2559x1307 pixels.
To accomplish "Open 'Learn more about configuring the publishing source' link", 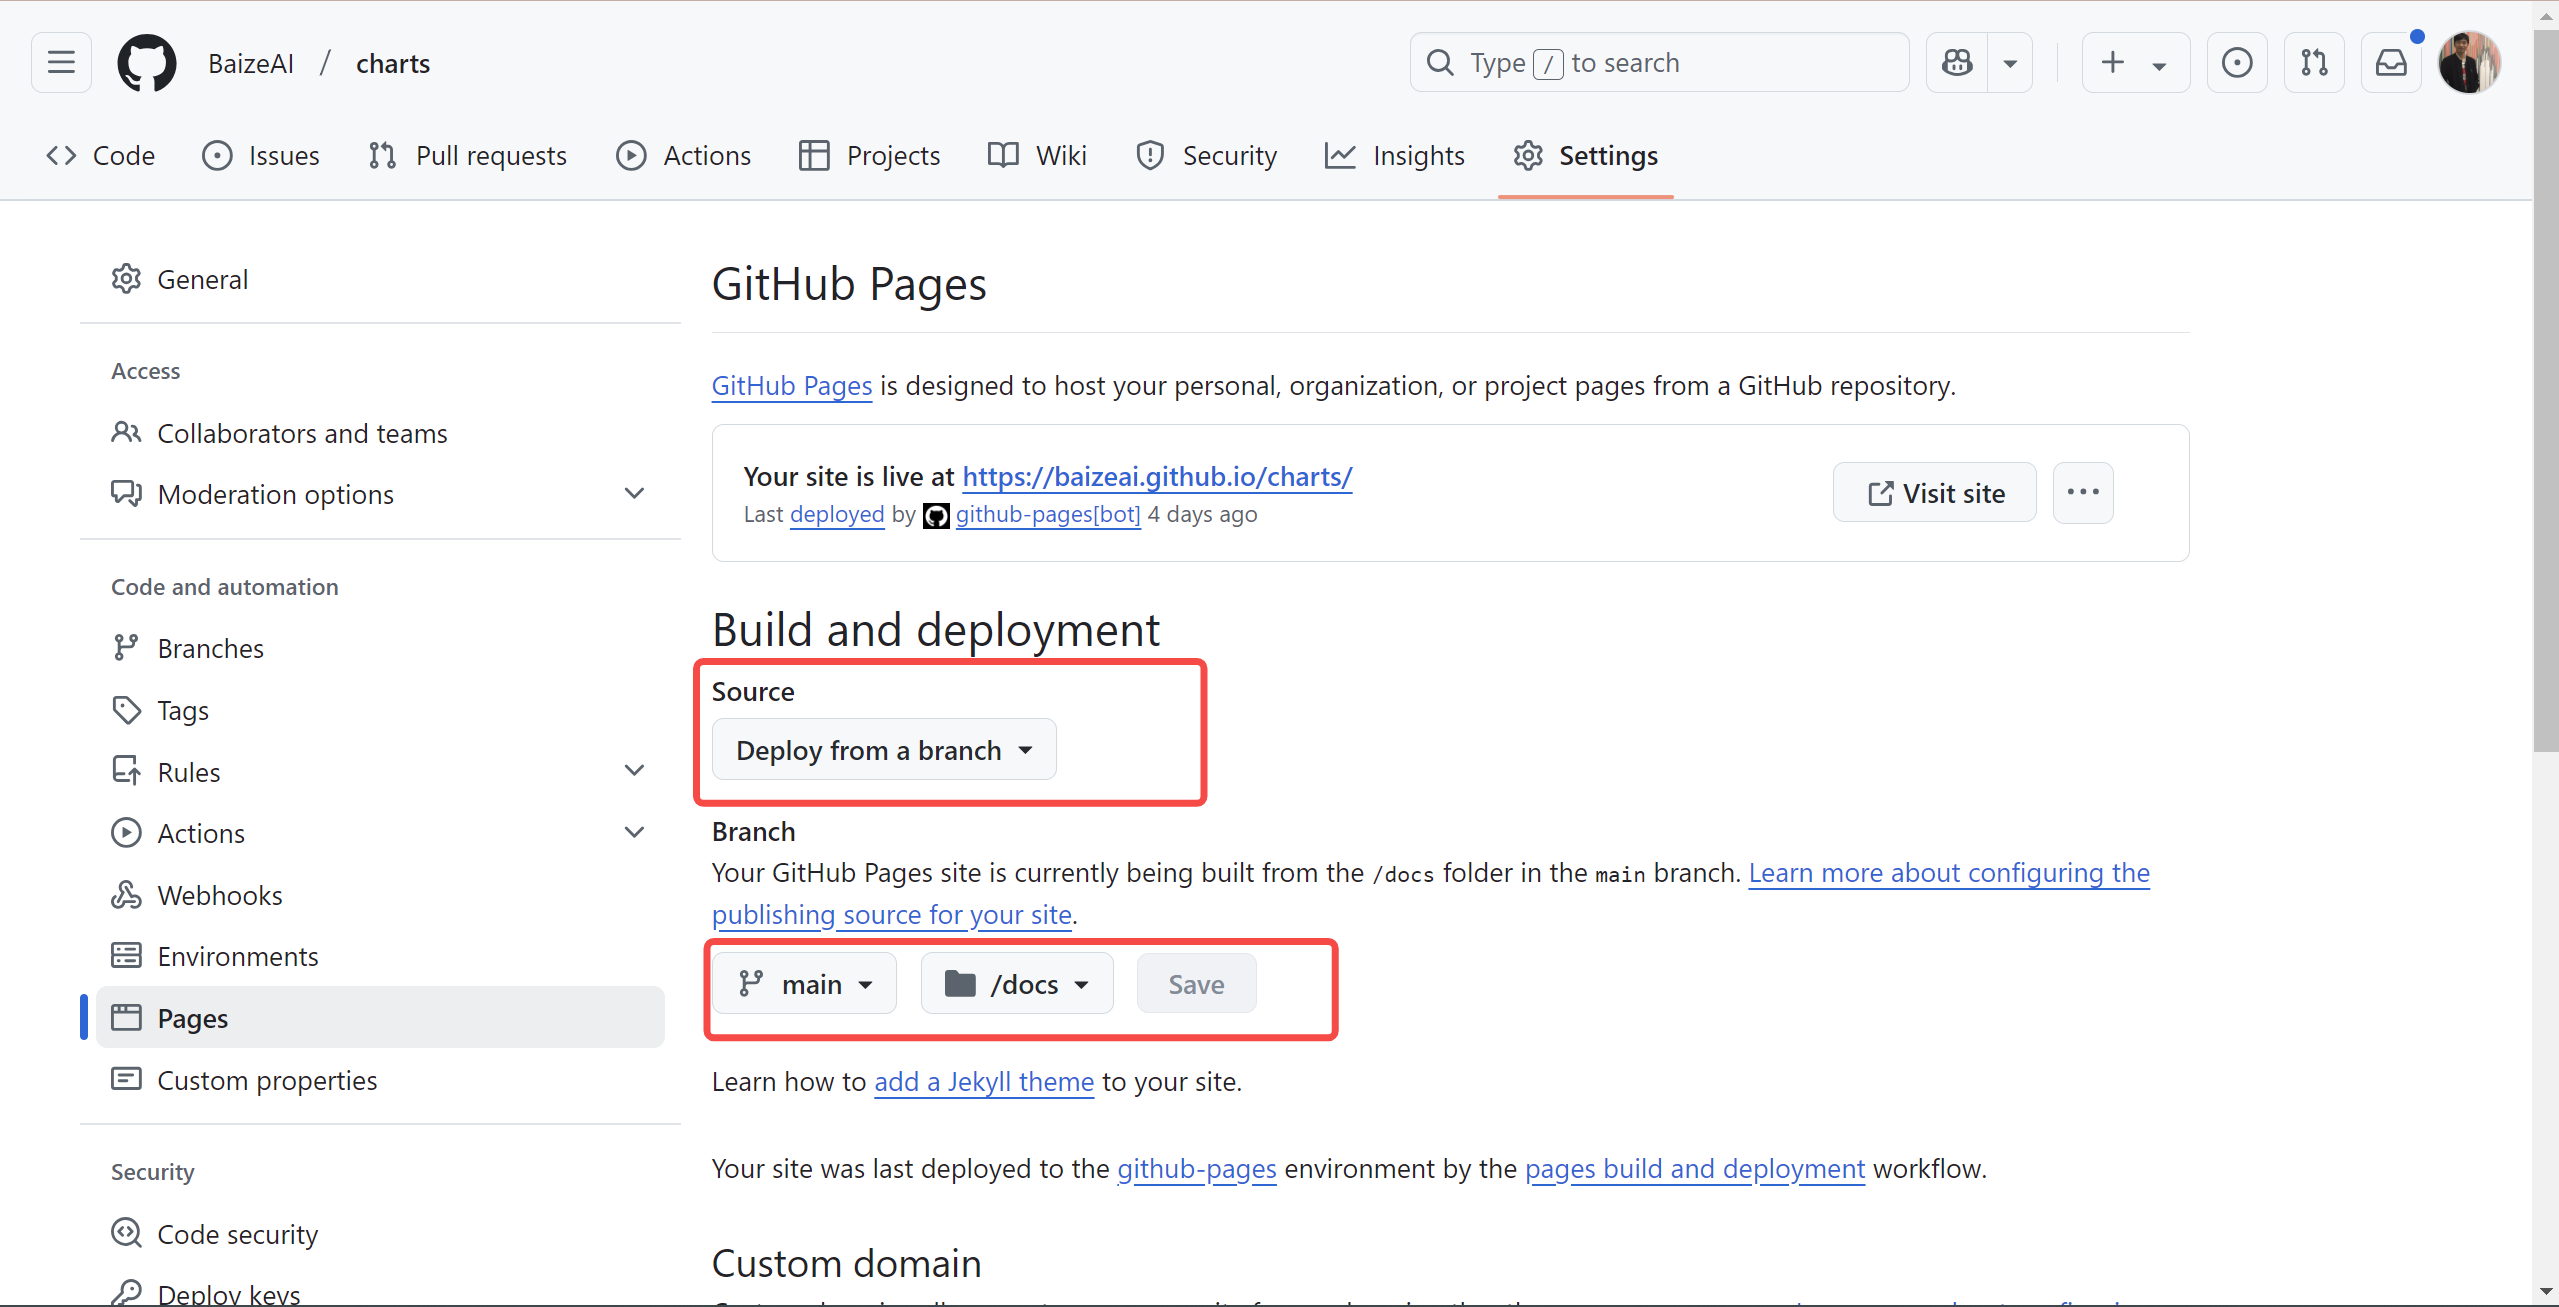I will [1948, 874].
